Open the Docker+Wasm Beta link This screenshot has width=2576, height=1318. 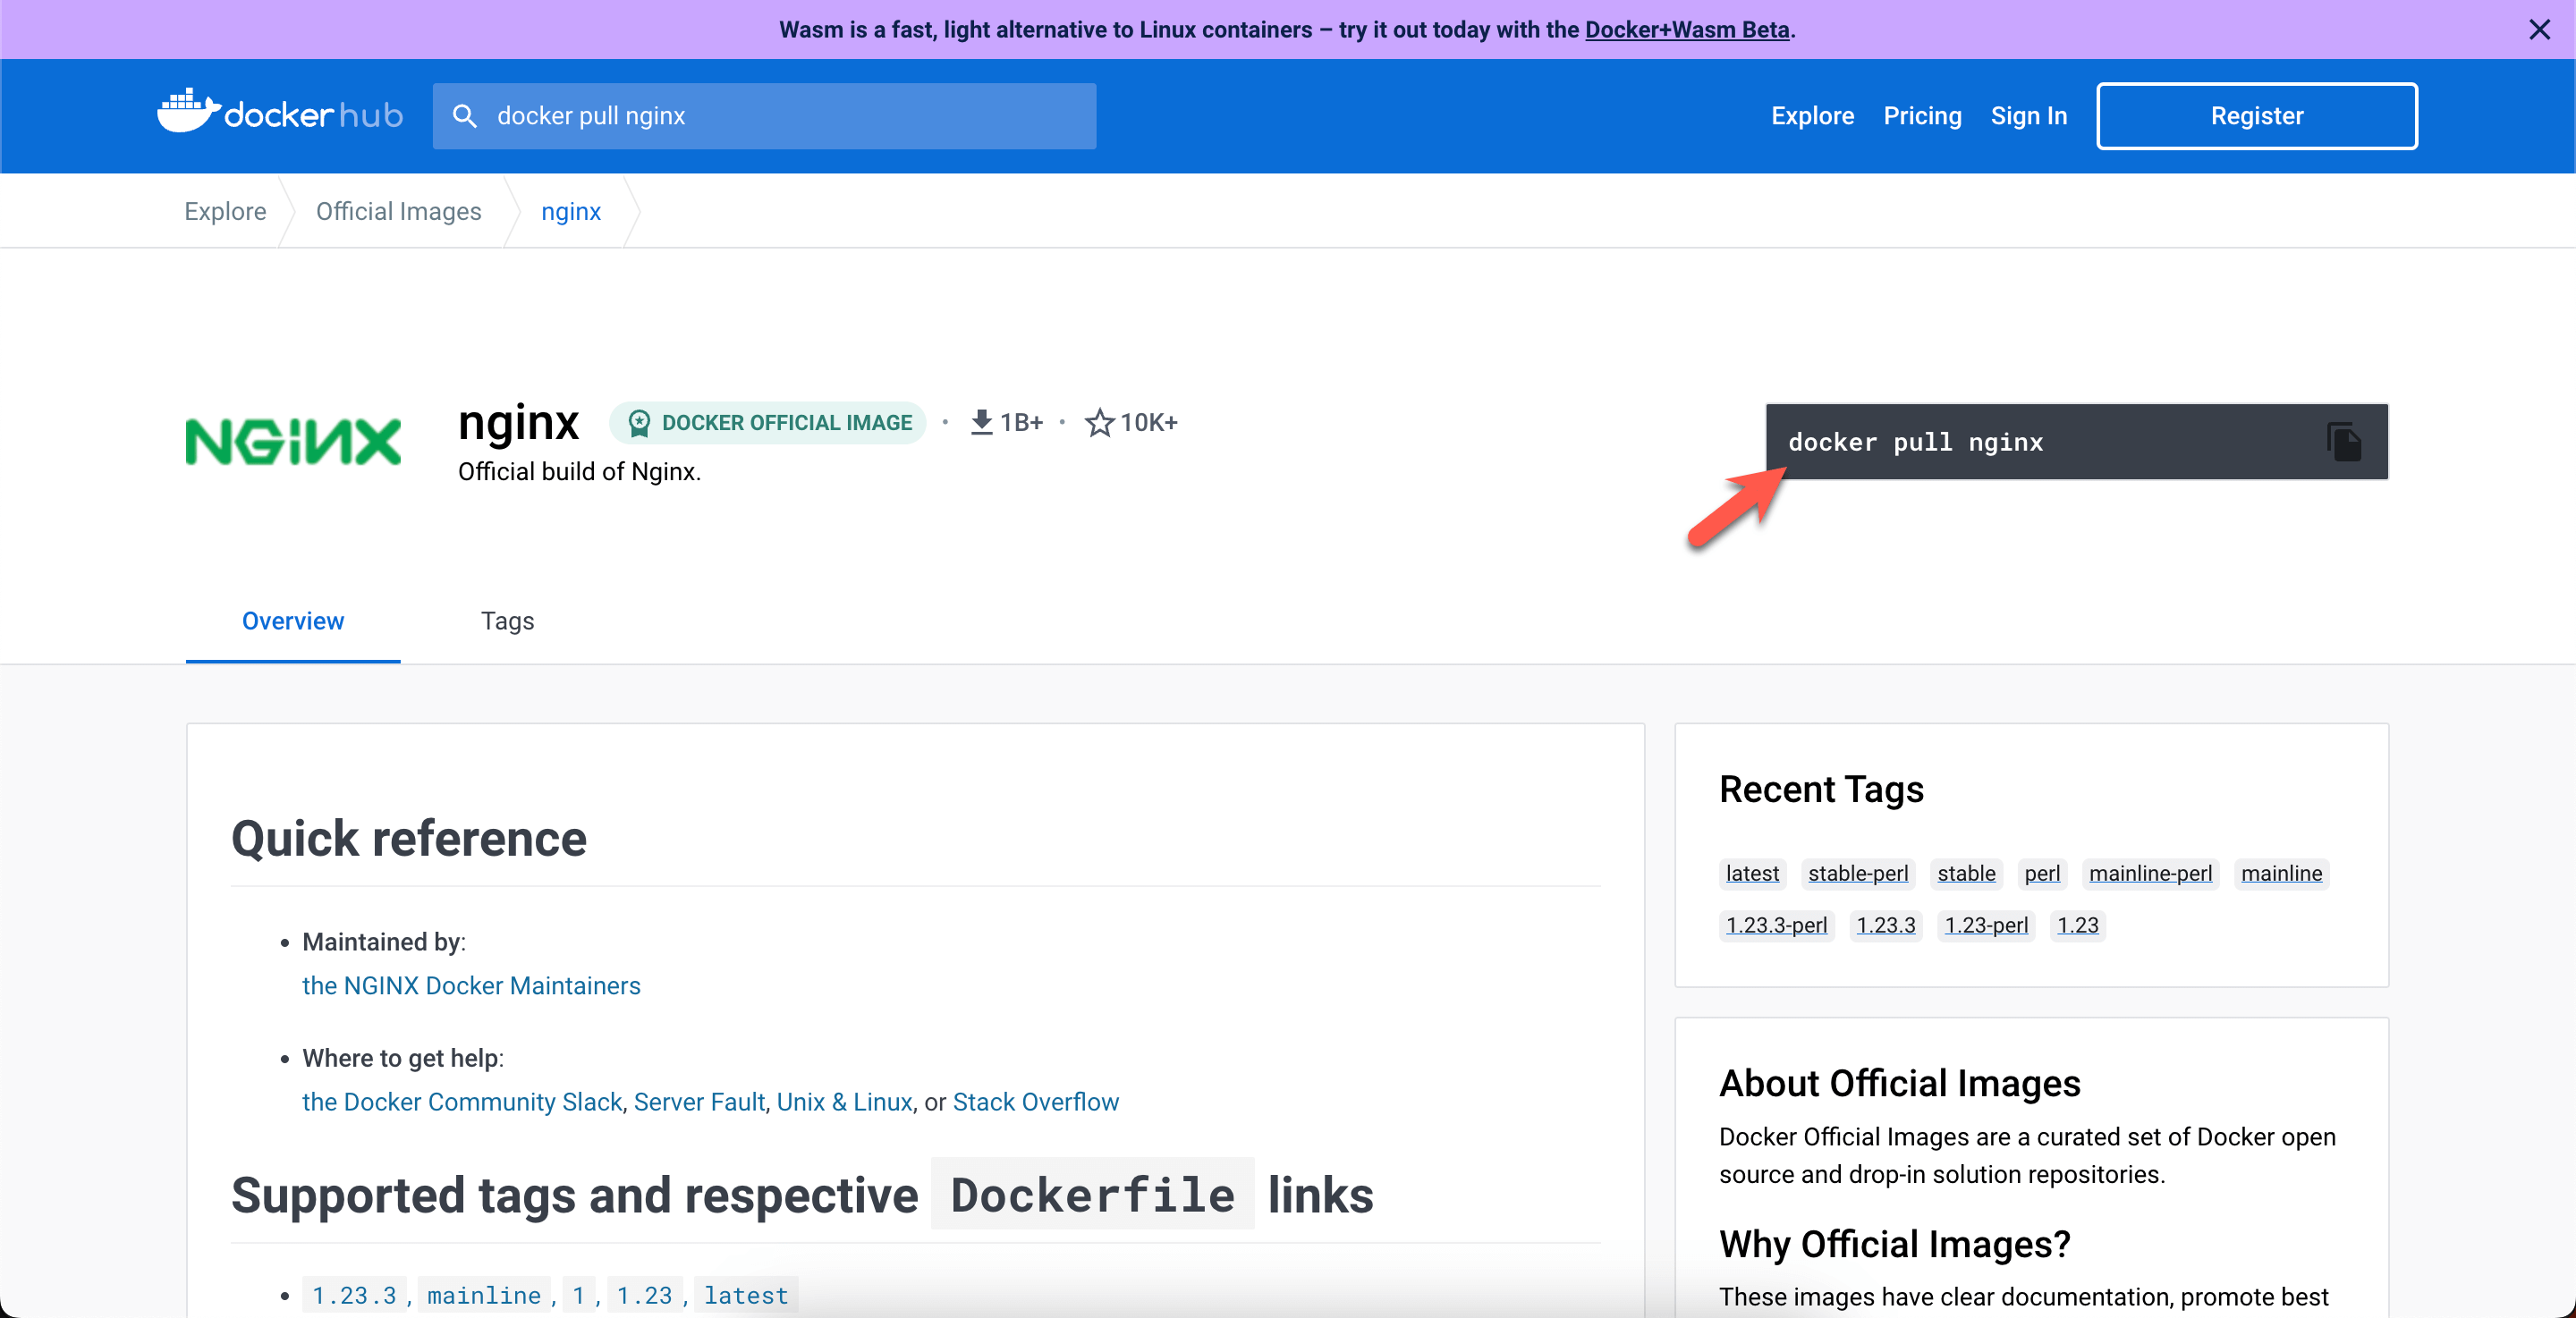[x=1686, y=29]
